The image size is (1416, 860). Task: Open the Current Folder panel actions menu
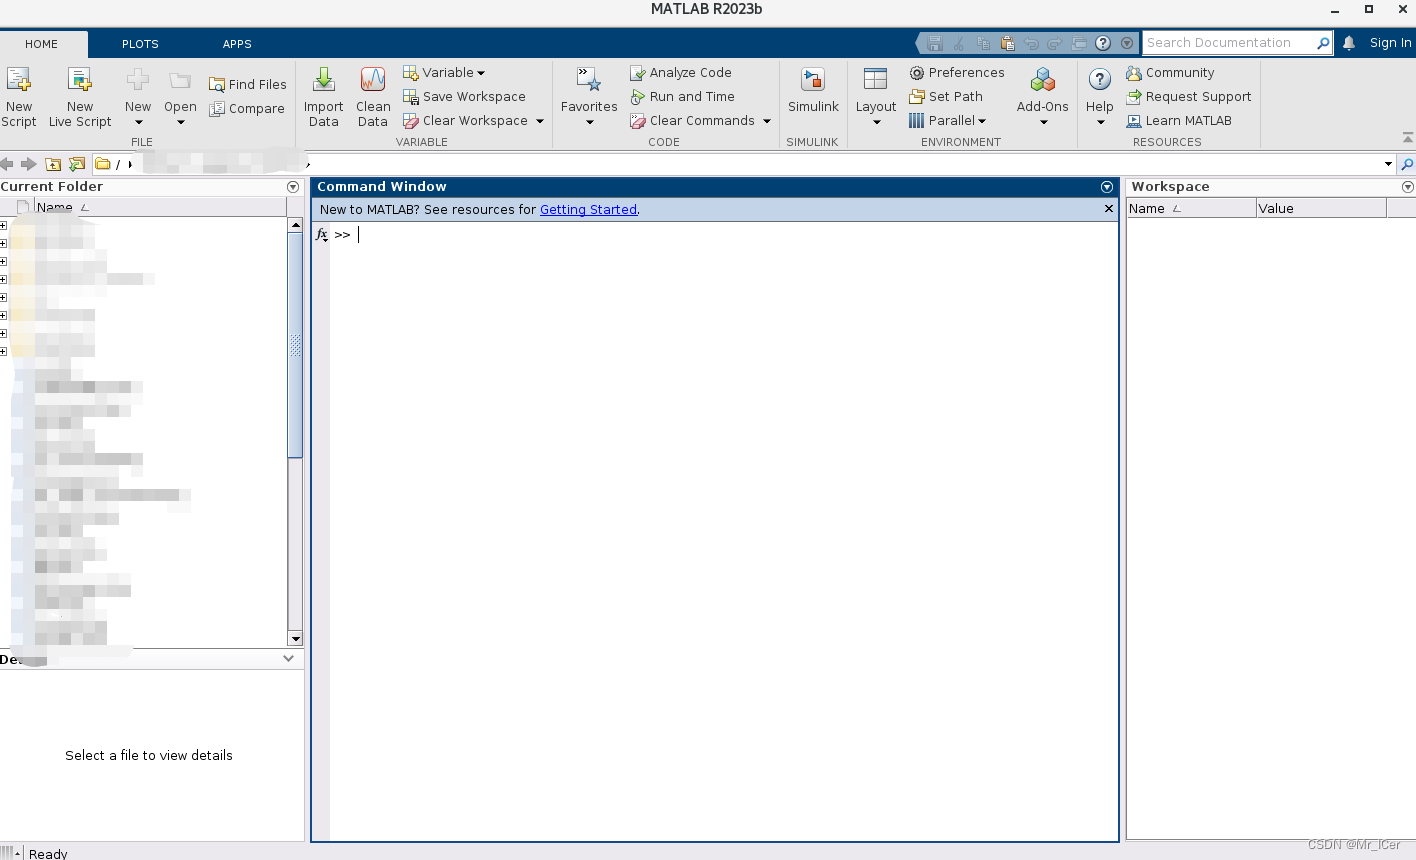(293, 187)
